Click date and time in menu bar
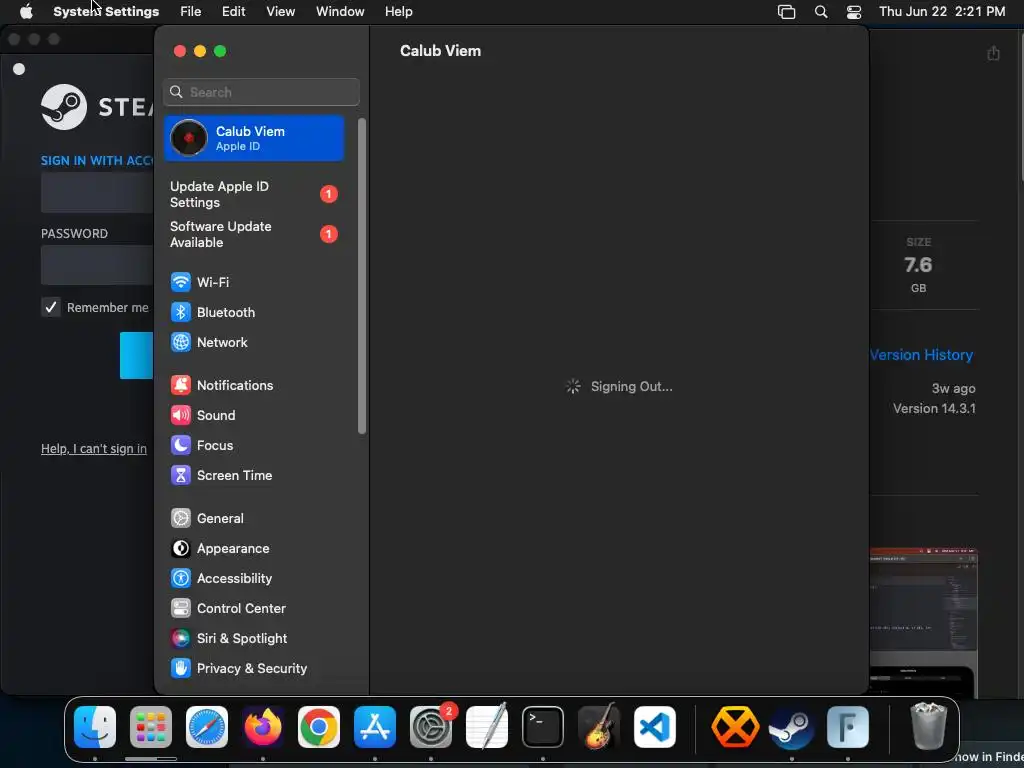This screenshot has width=1024, height=768. coord(942,12)
